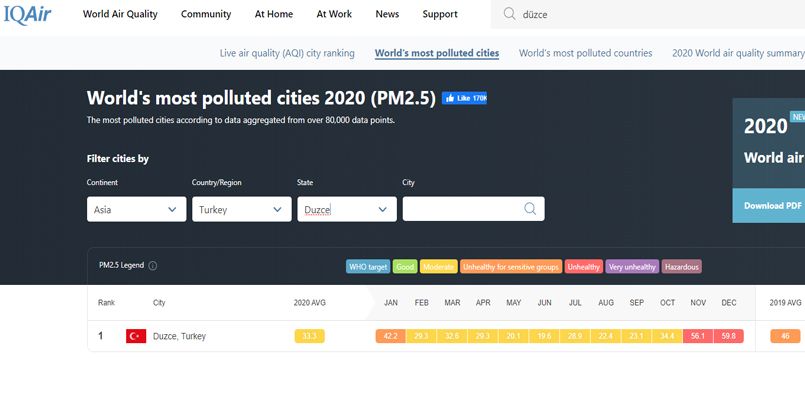Click the Good legend swatch

(405, 266)
